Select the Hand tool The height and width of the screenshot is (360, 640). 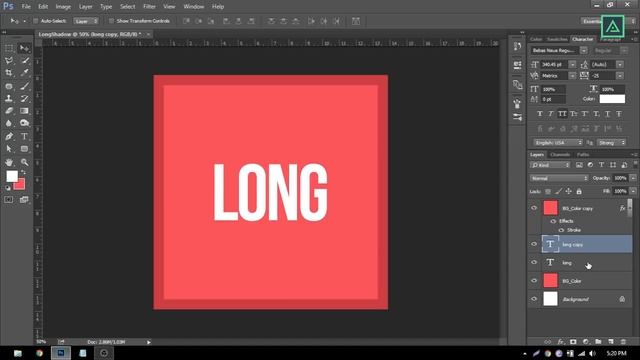(x=9, y=162)
